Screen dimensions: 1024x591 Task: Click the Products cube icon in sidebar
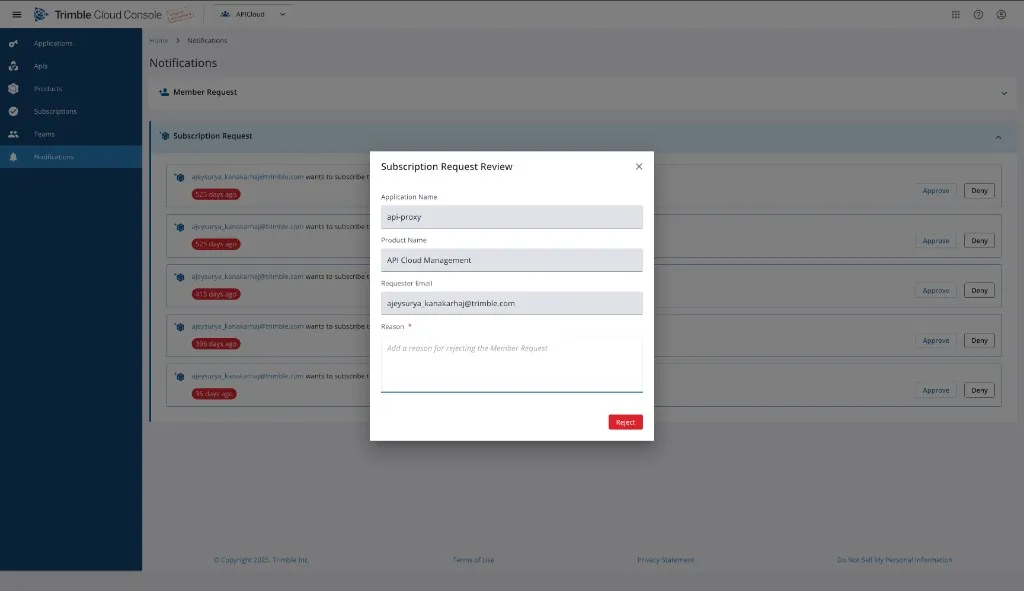click(x=13, y=89)
